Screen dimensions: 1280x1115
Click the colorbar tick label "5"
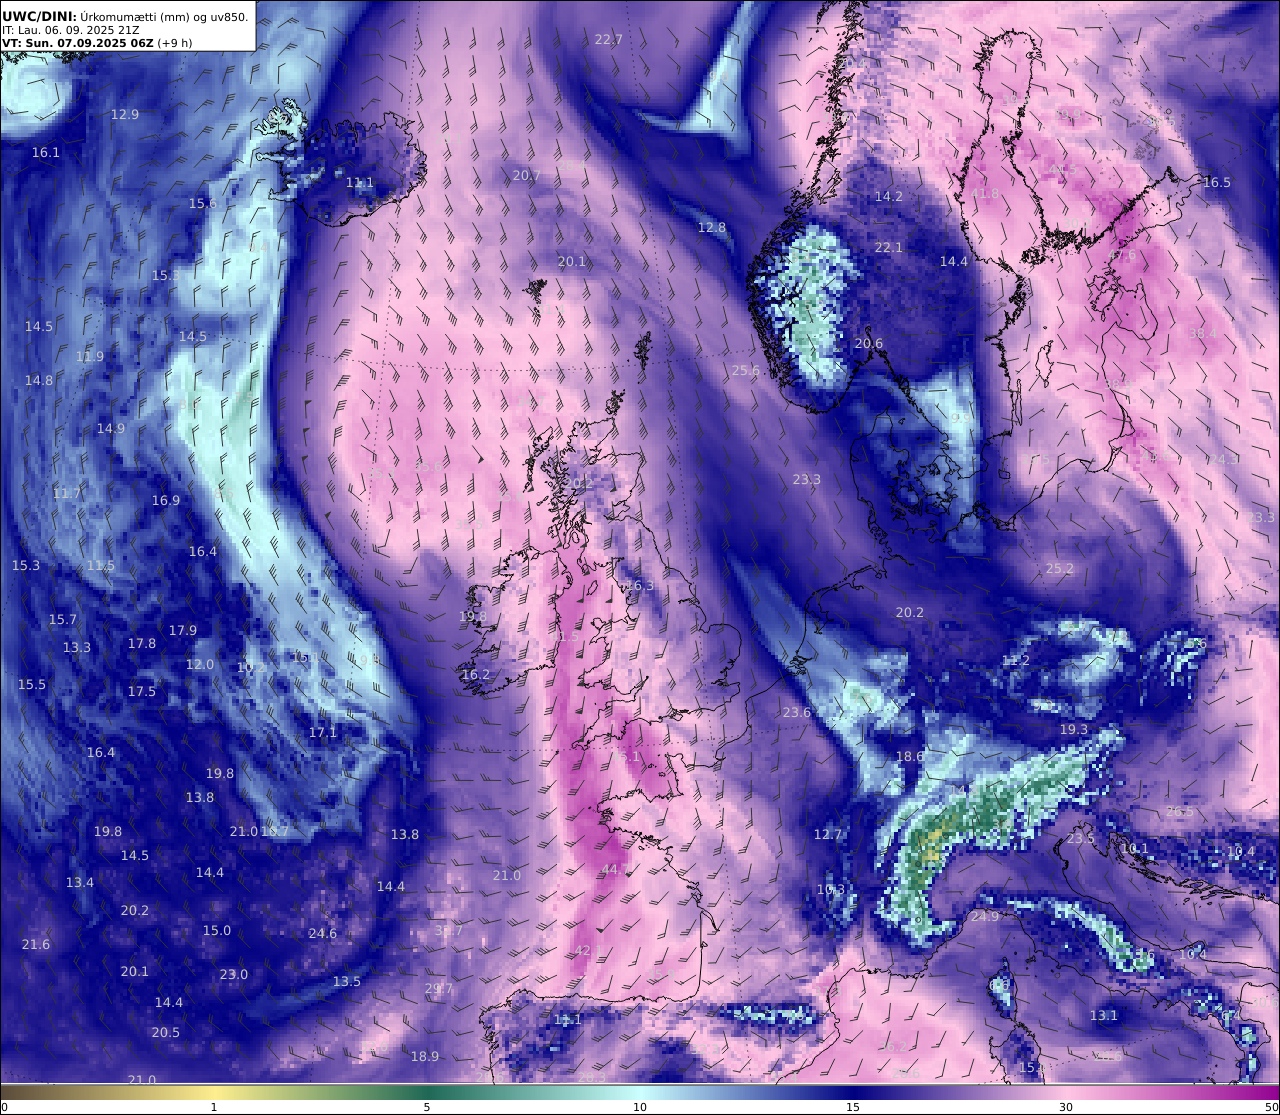click(x=427, y=1107)
